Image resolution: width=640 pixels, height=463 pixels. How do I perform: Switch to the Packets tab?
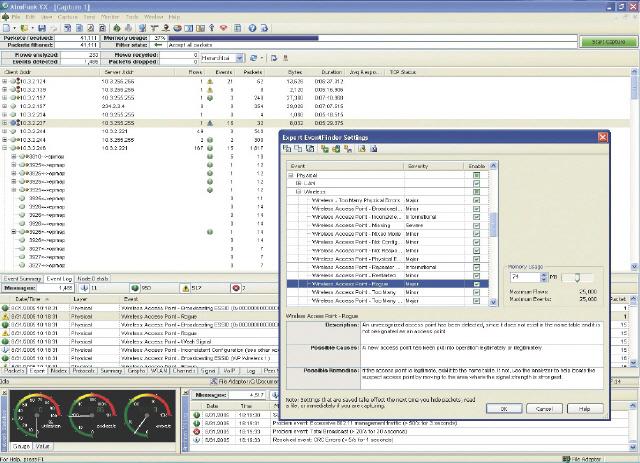[14, 371]
